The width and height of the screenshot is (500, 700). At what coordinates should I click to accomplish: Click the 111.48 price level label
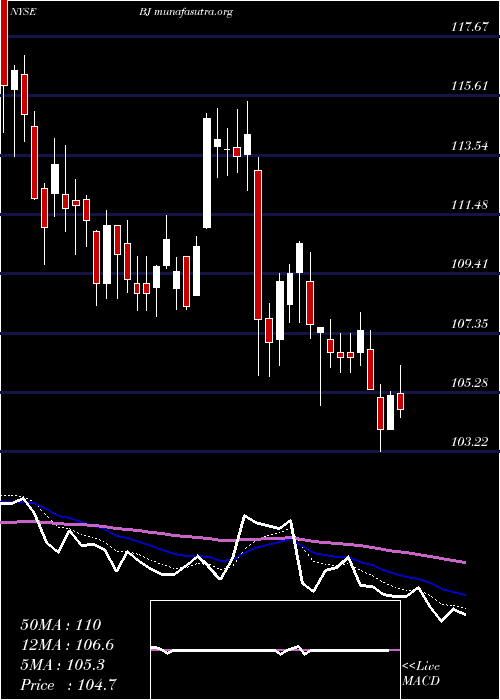[470, 205]
